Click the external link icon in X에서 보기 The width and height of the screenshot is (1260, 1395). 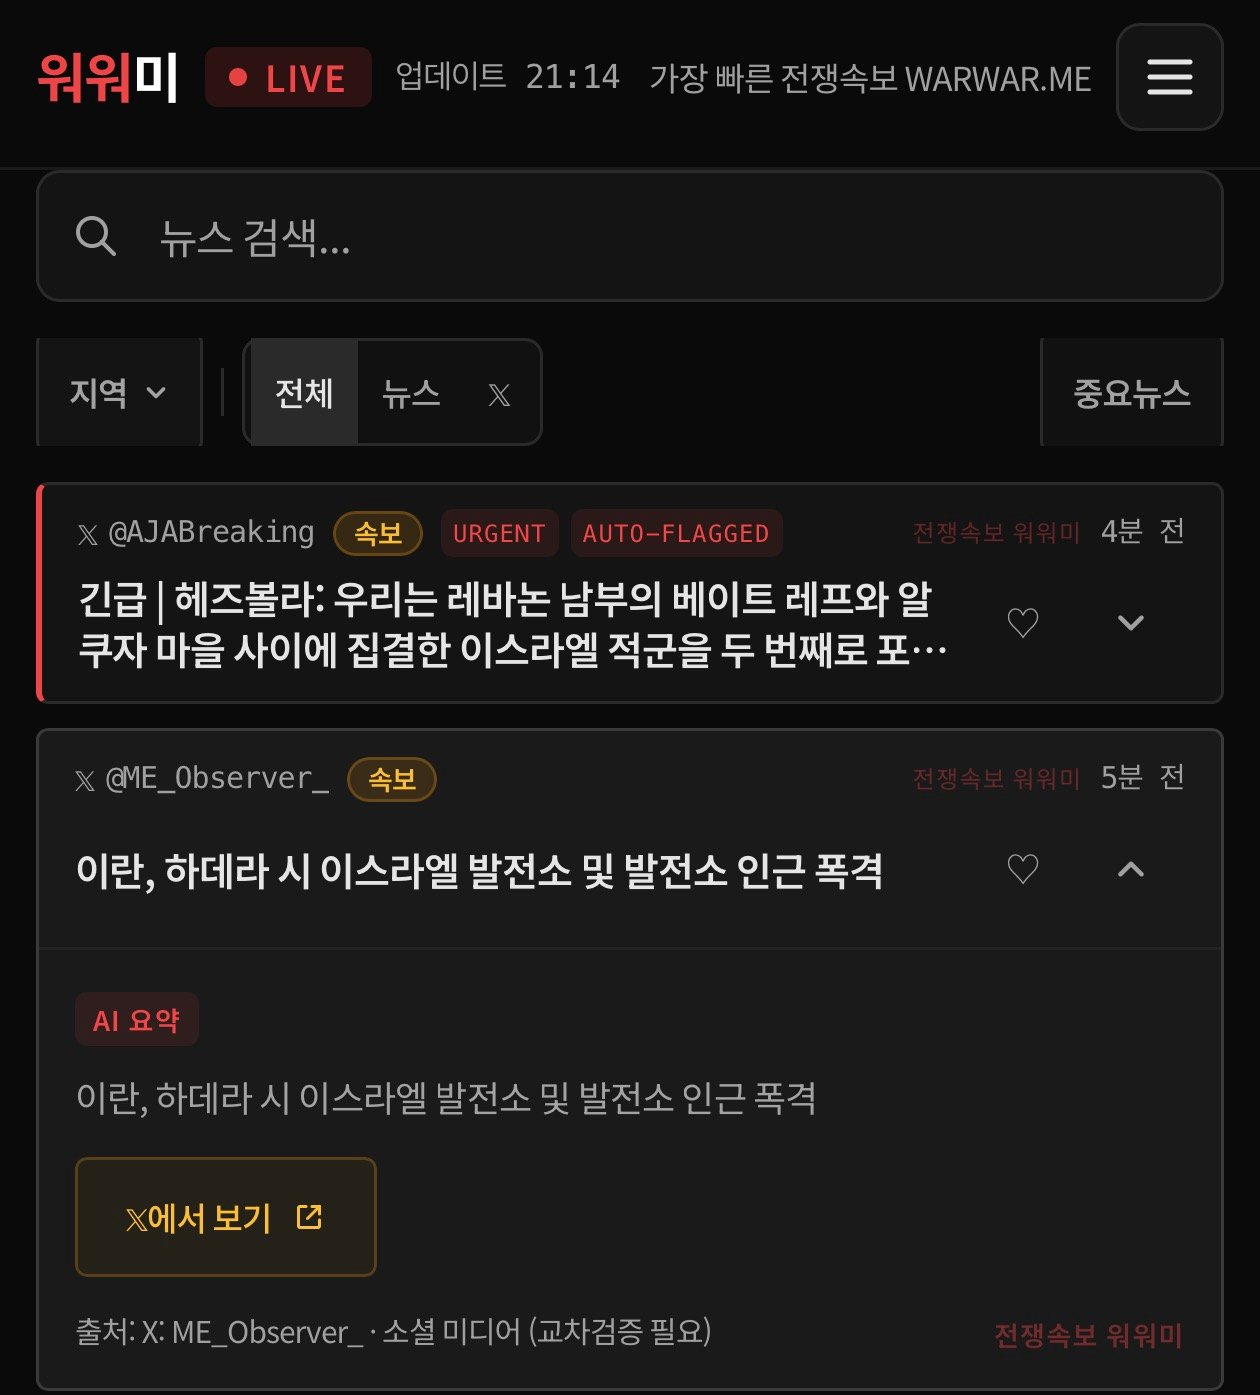pos(309,1217)
